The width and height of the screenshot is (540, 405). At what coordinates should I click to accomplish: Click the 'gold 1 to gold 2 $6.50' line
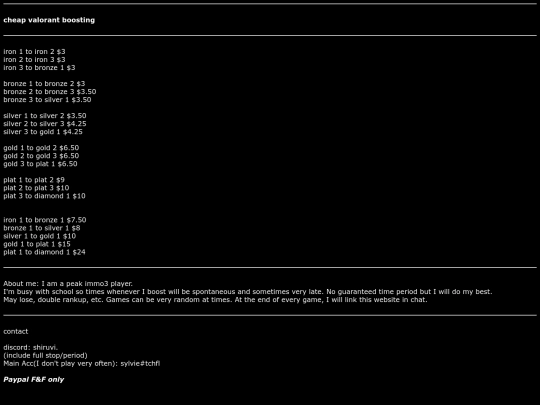pyautogui.click(x=41, y=148)
